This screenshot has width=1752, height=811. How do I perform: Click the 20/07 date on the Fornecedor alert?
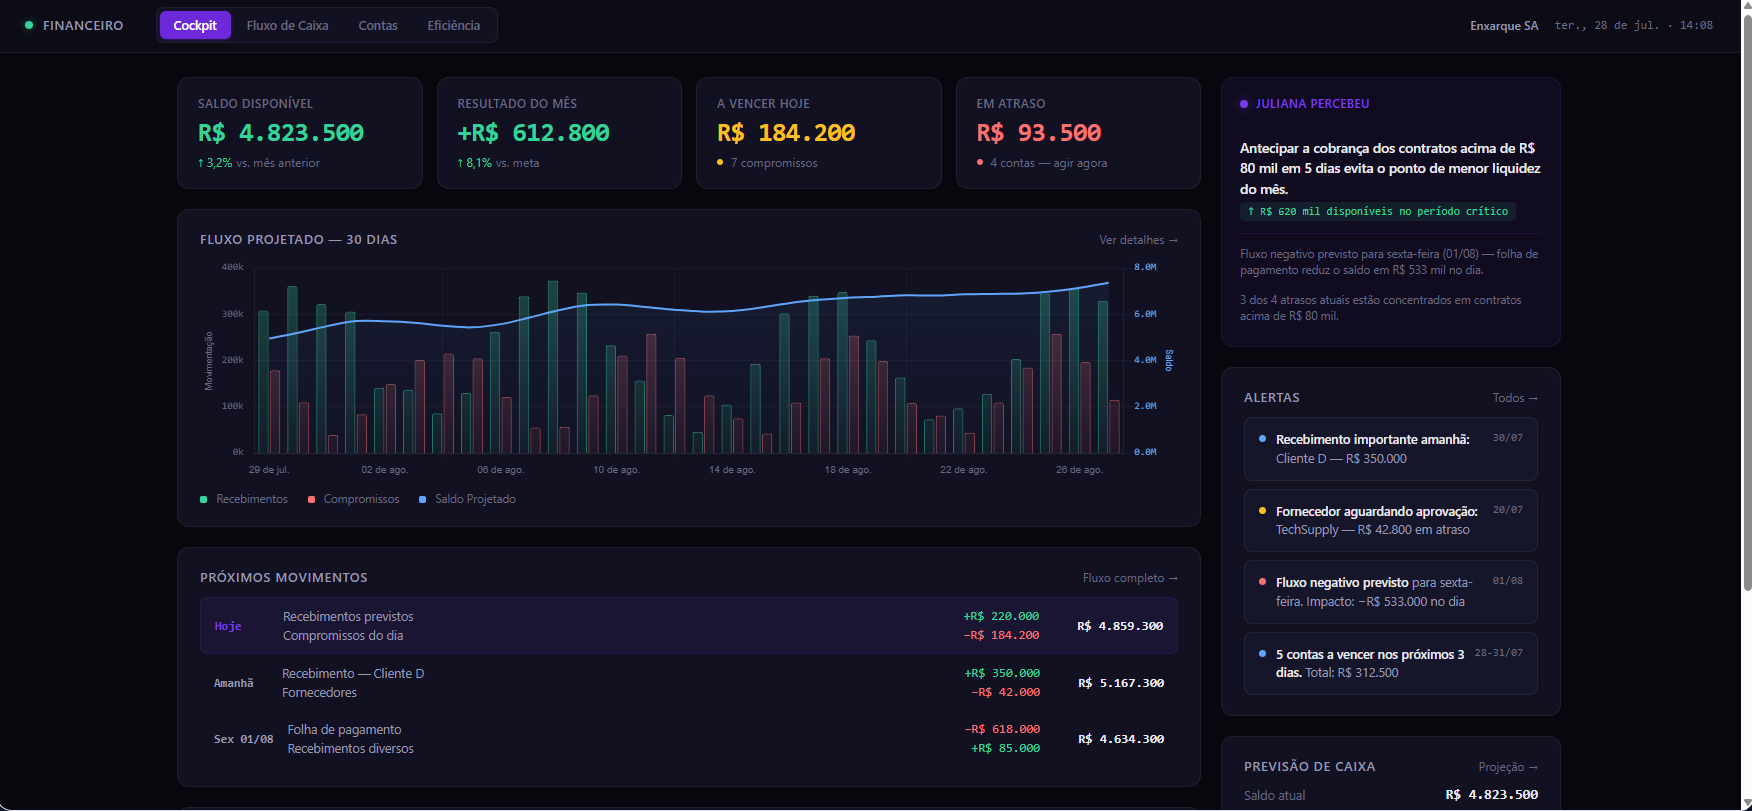1508,510
